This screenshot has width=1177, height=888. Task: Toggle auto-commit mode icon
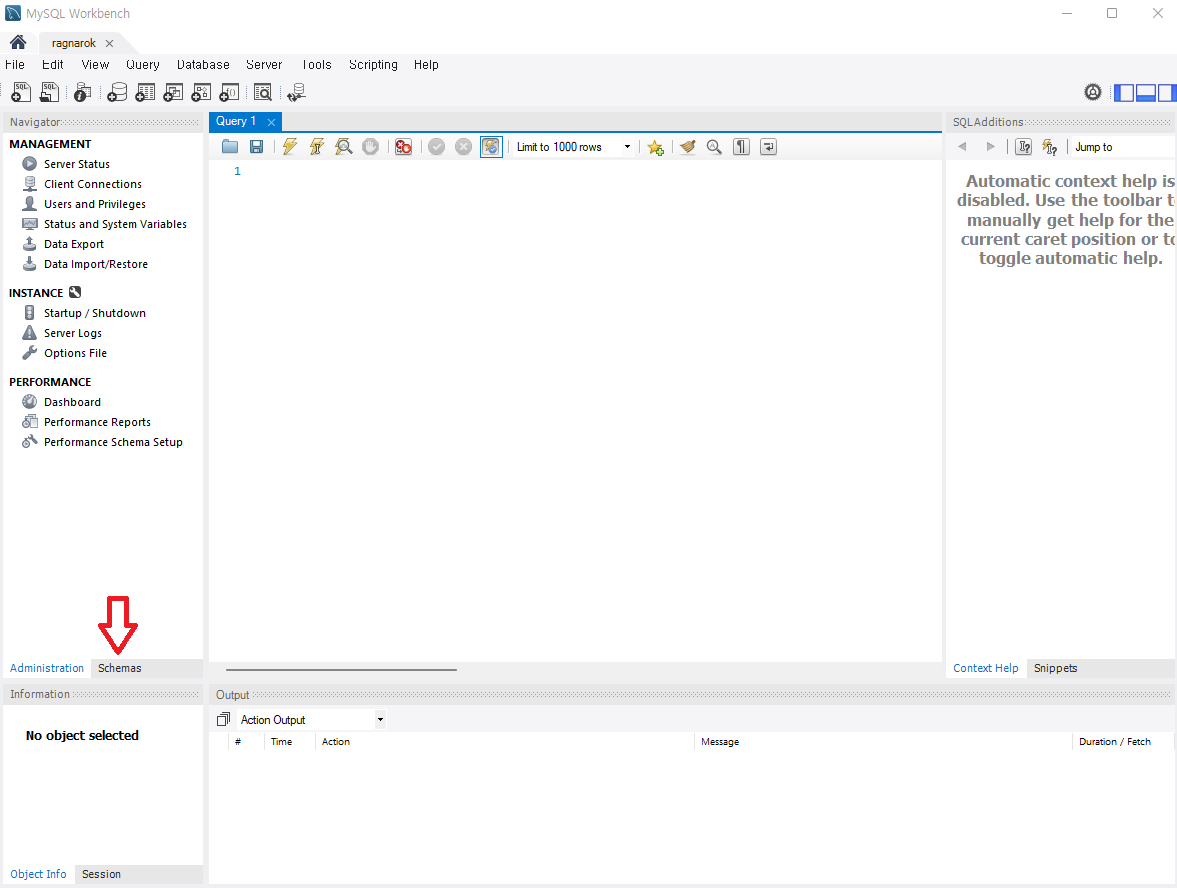491,147
